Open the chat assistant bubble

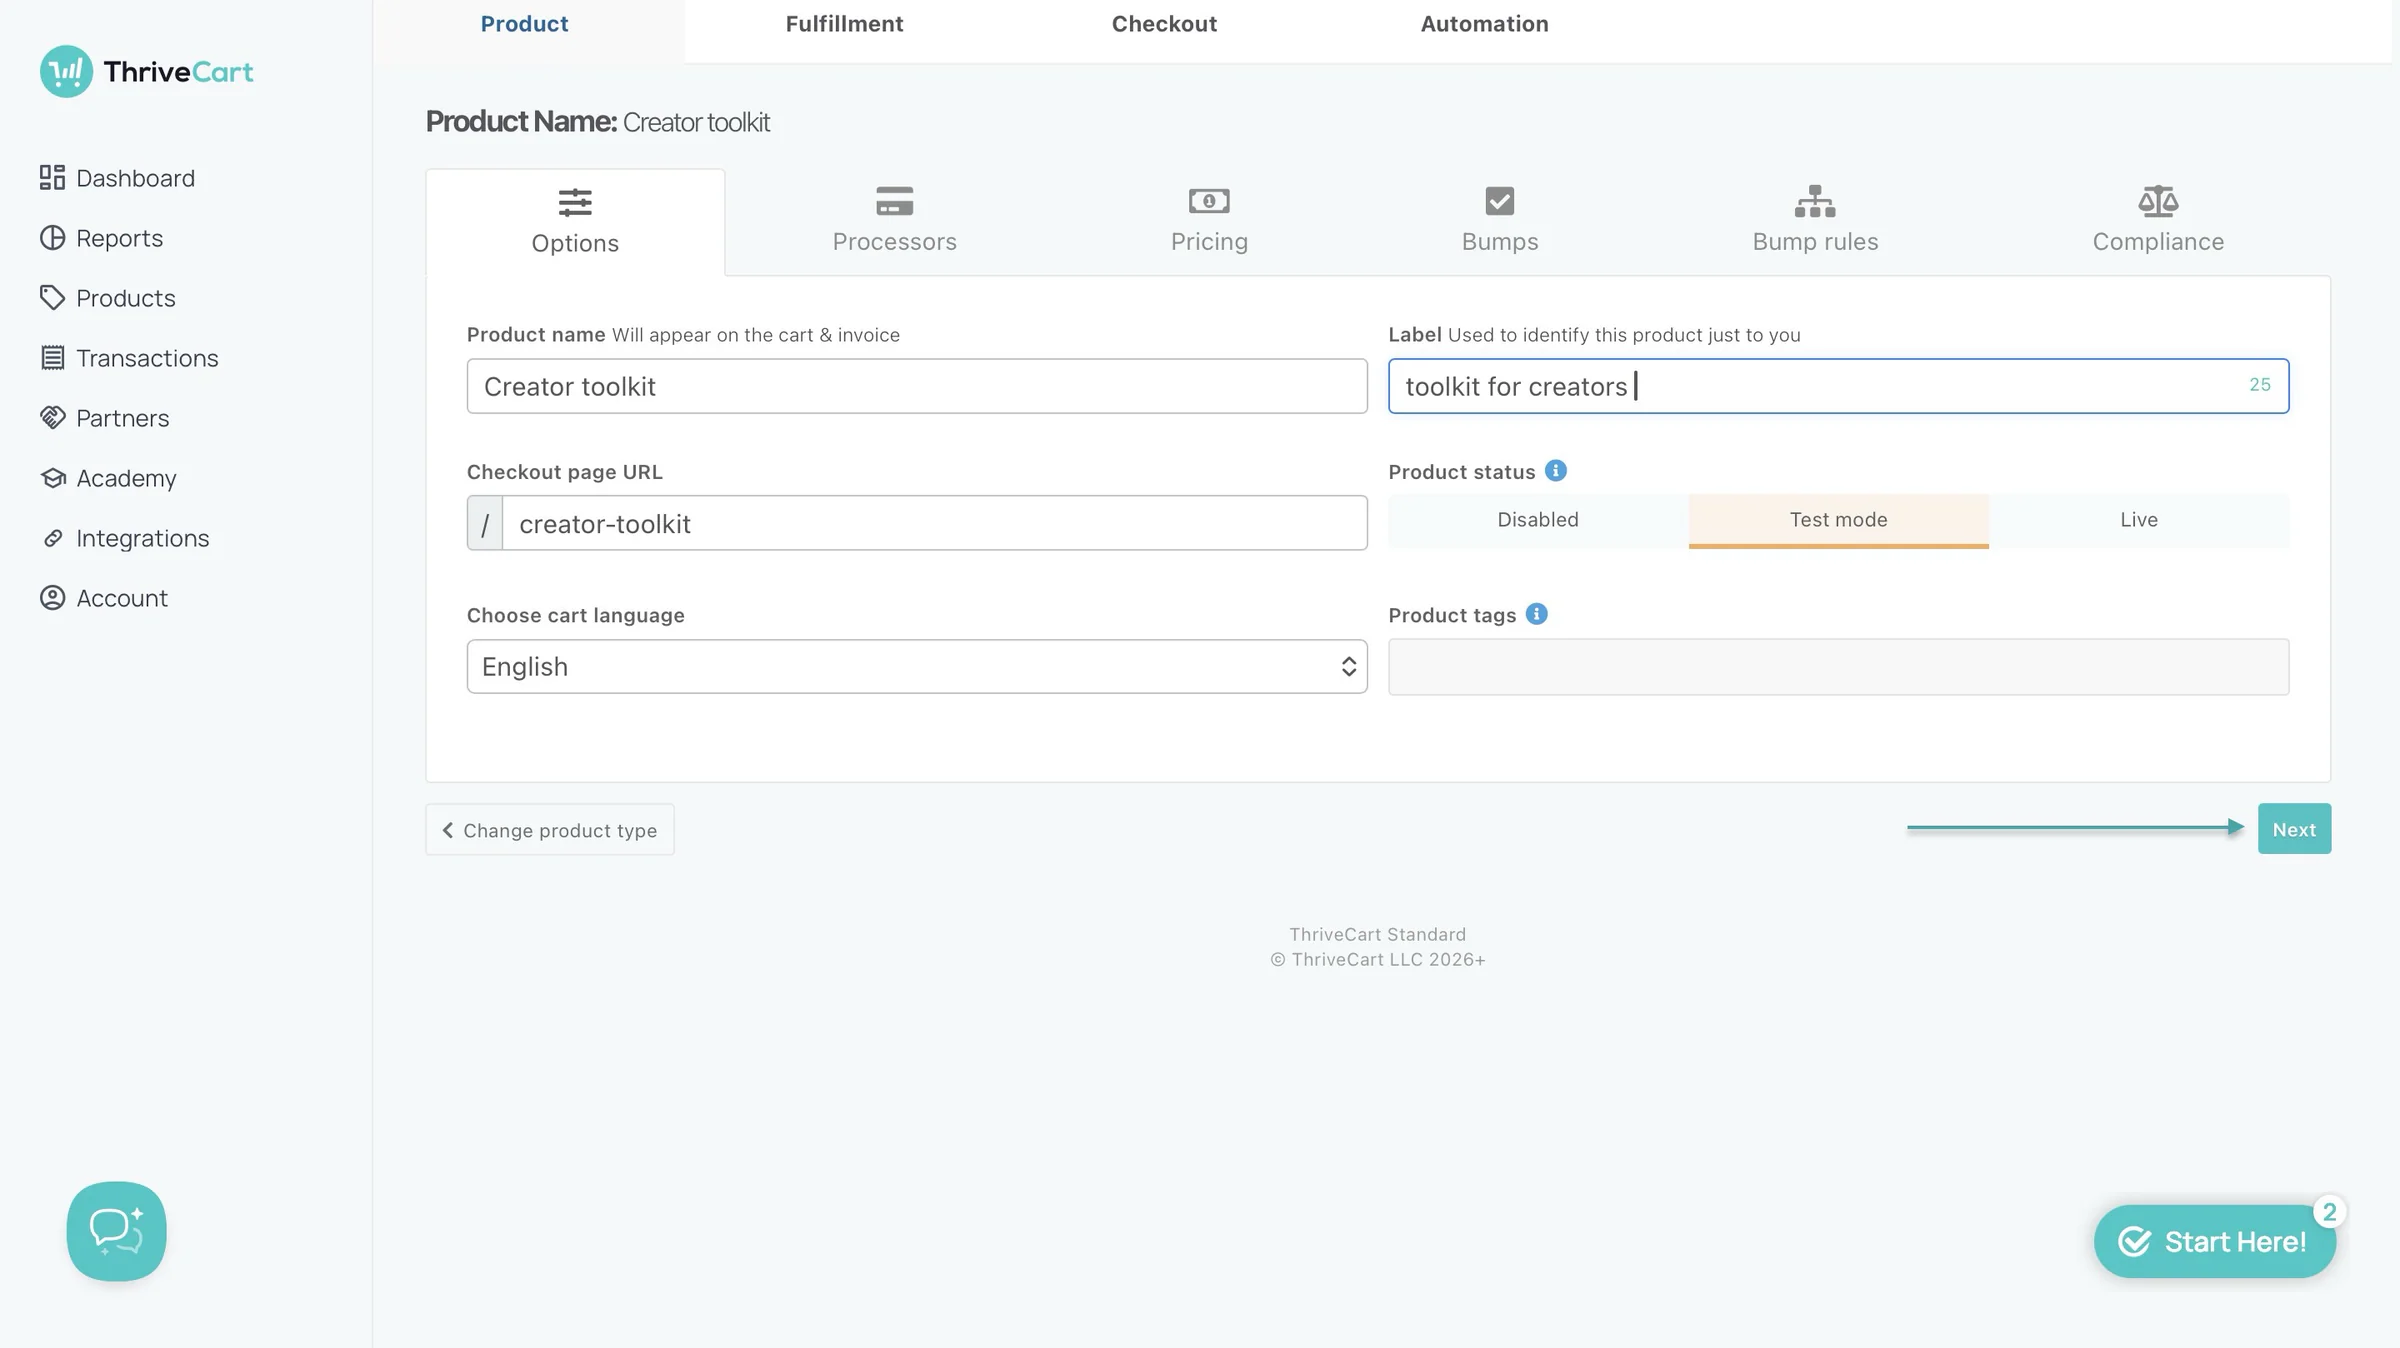click(116, 1231)
